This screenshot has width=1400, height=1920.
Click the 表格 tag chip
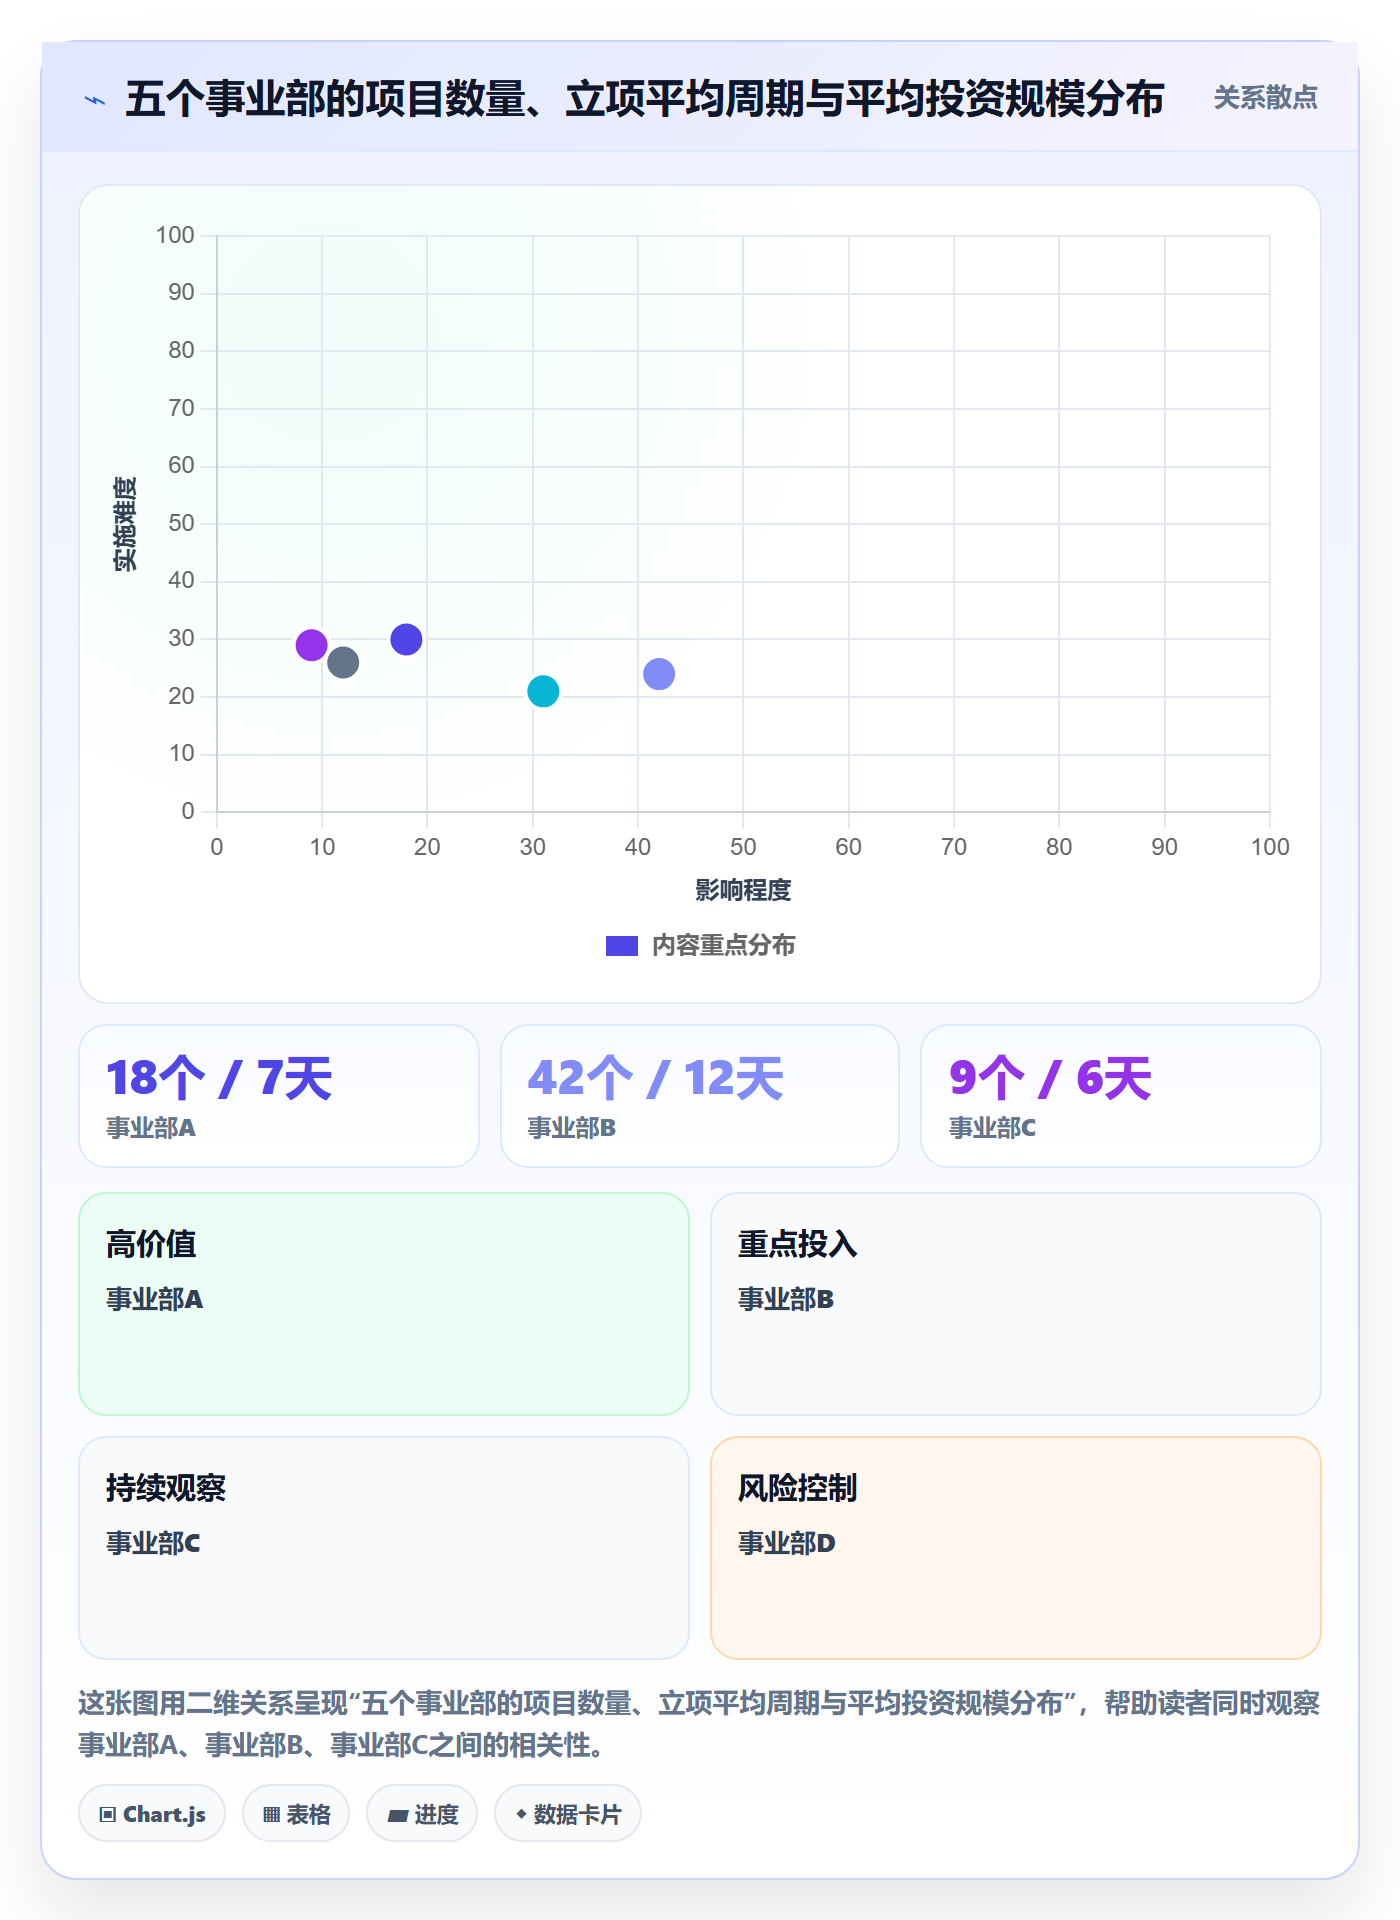click(296, 1814)
